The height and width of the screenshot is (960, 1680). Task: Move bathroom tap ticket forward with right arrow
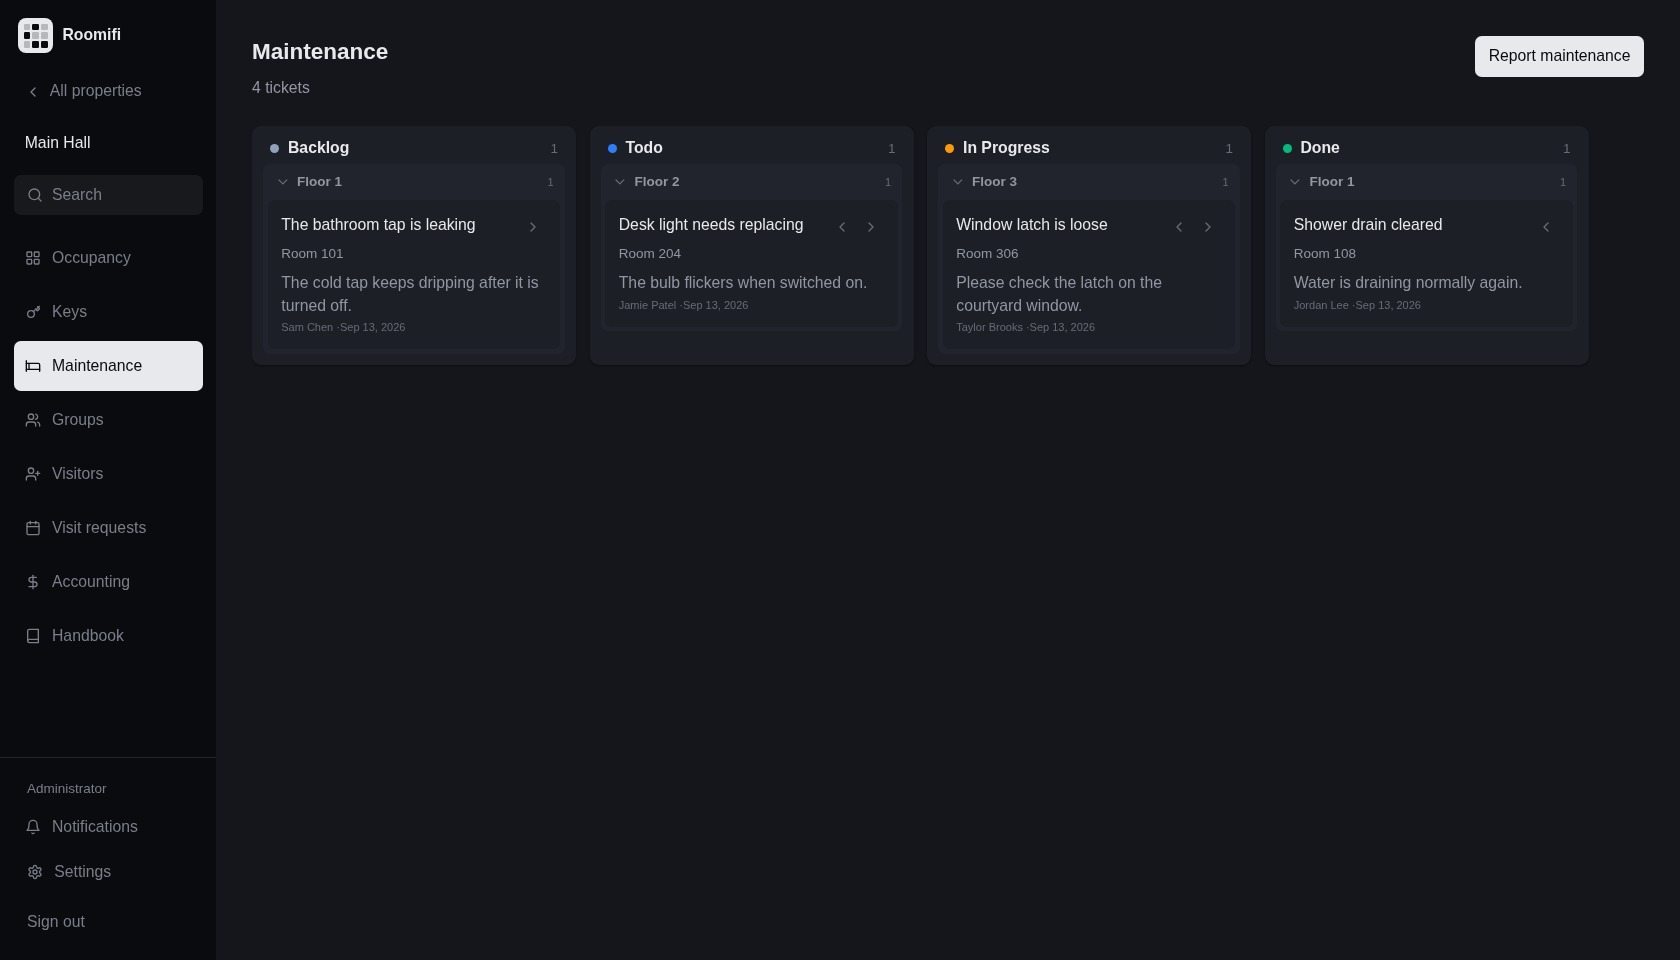pyautogui.click(x=533, y=227)
